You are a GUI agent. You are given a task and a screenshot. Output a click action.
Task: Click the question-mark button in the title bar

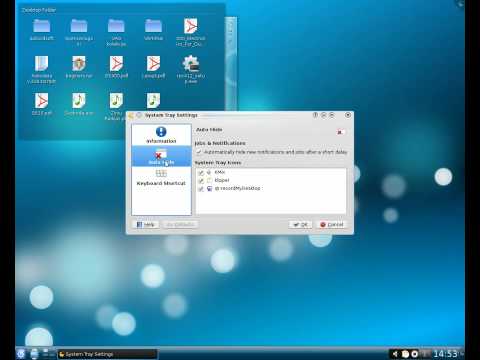point(315,115)
